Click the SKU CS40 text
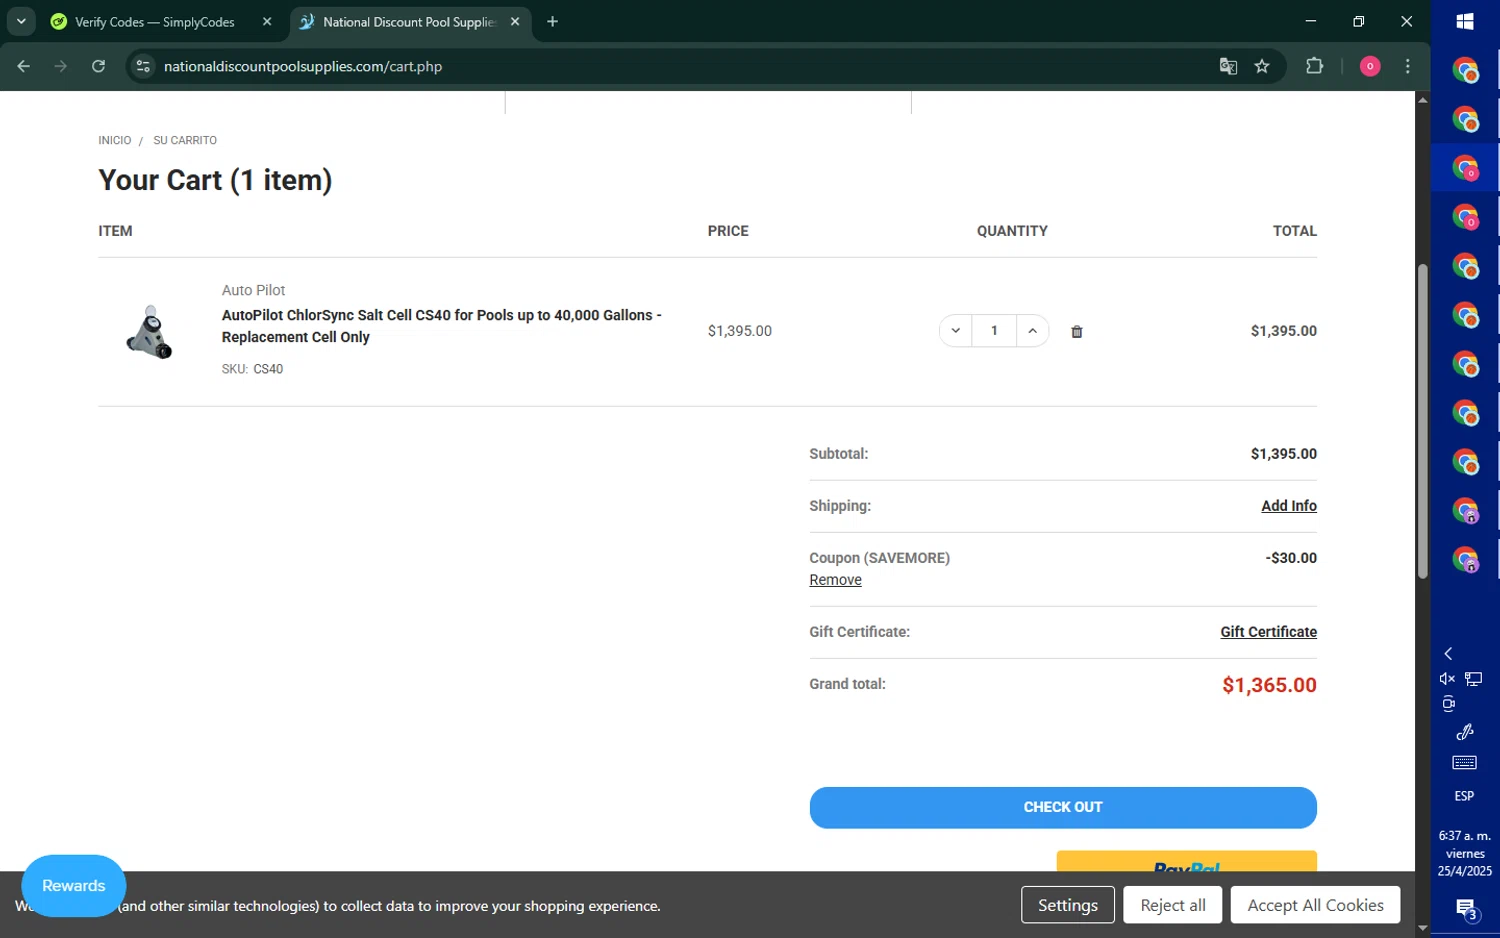 pos(252,369)
